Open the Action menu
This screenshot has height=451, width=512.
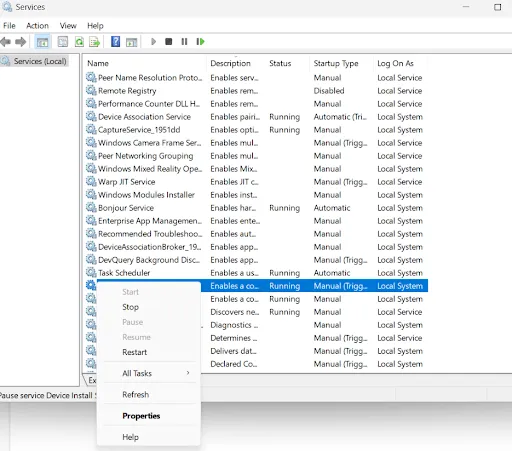[x=37, y=26]
